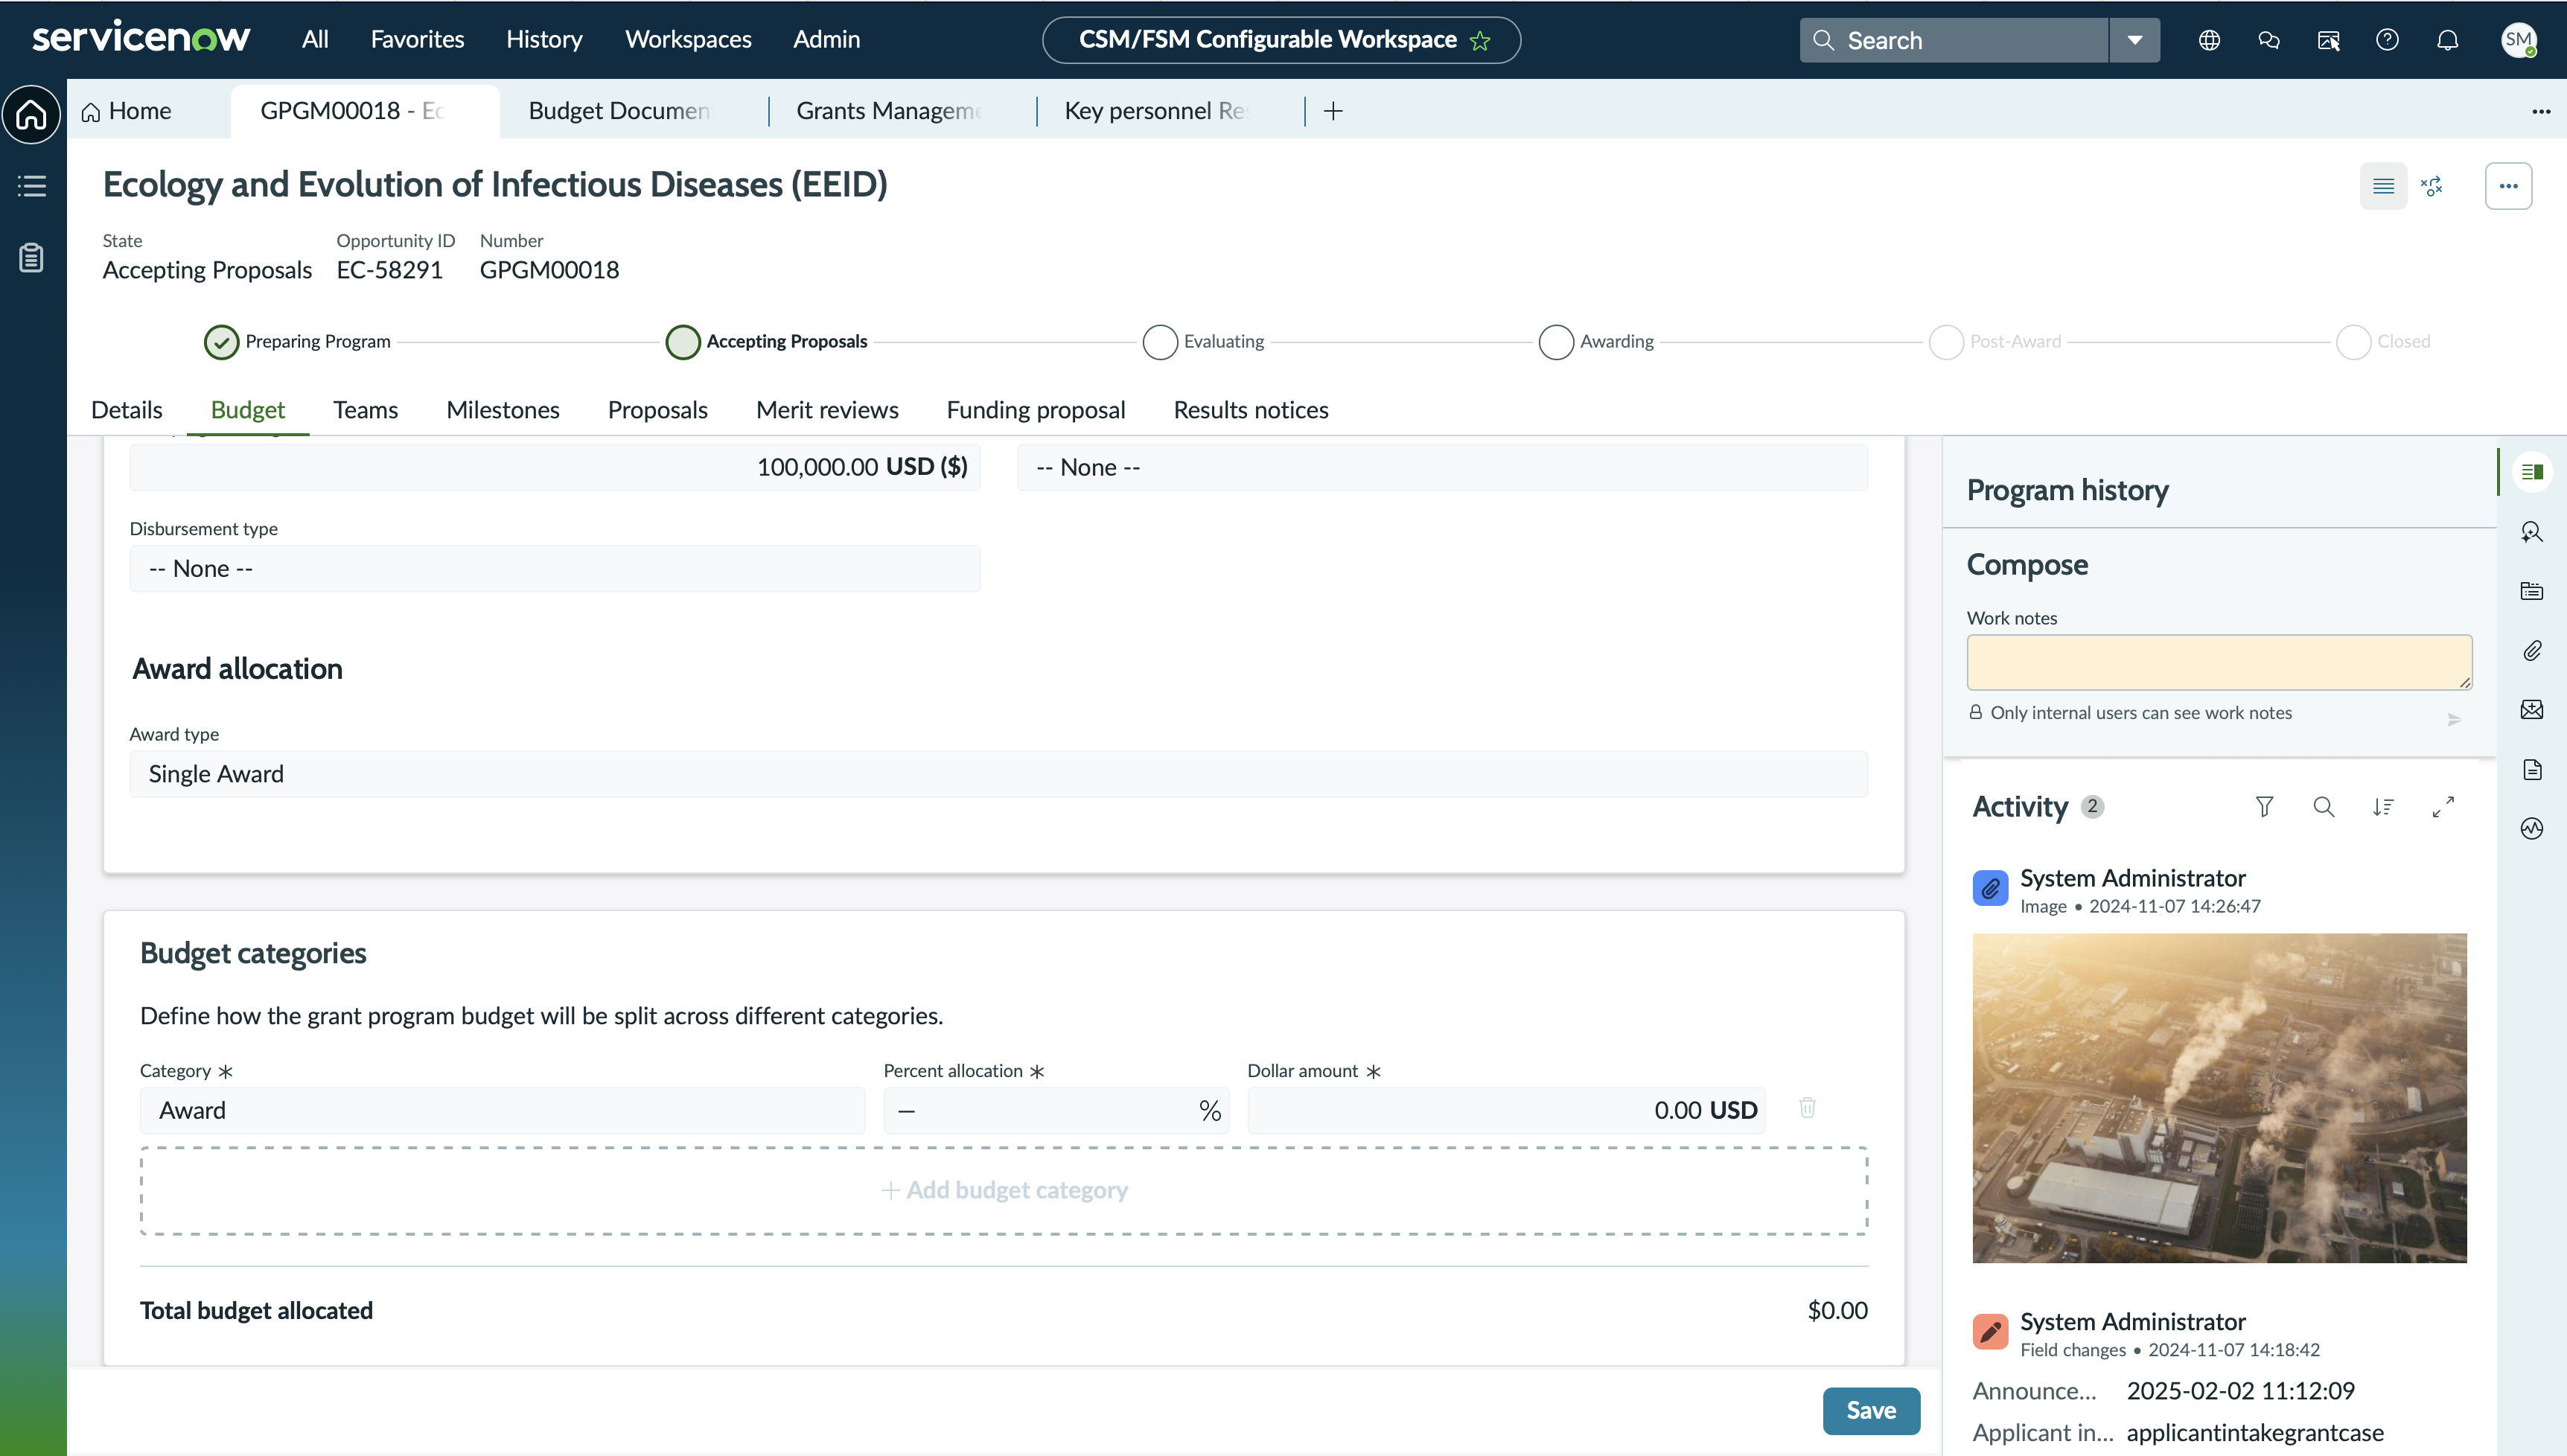Open the Disbursement type dropdown

555,569
